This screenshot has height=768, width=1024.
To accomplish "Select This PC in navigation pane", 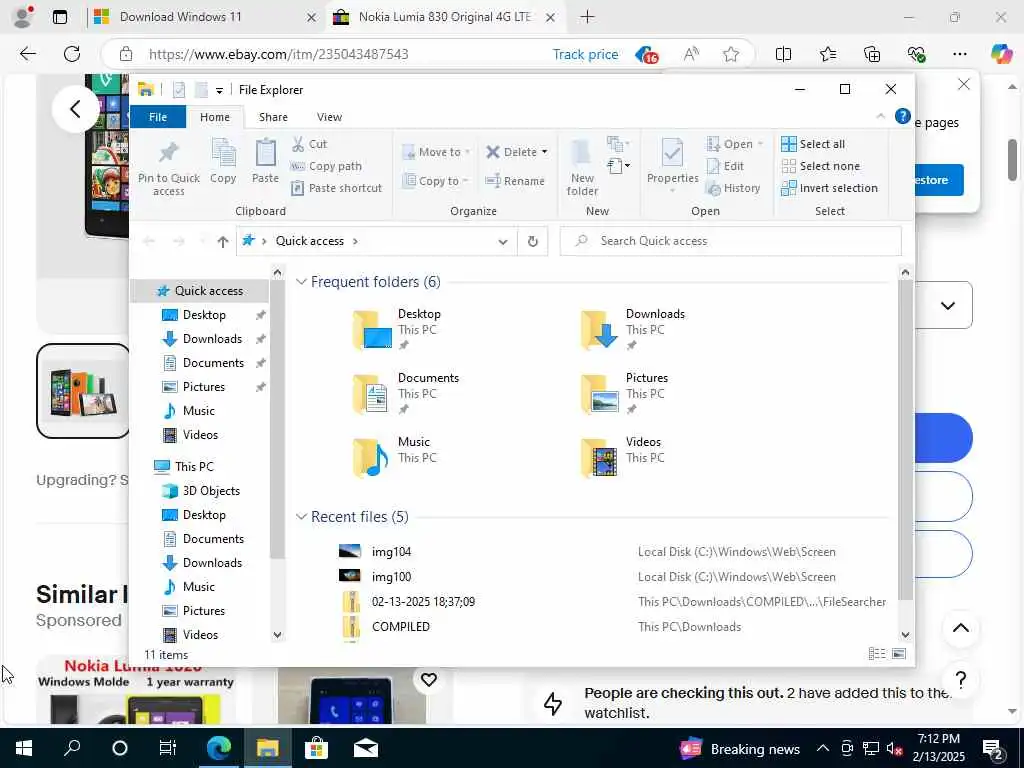I will point(193,466).
